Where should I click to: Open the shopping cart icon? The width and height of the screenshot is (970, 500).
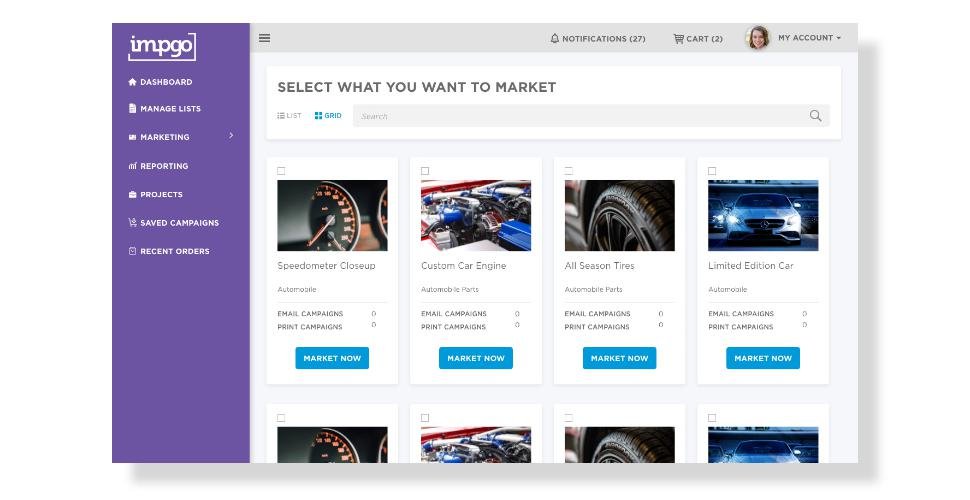pos(679,38)
